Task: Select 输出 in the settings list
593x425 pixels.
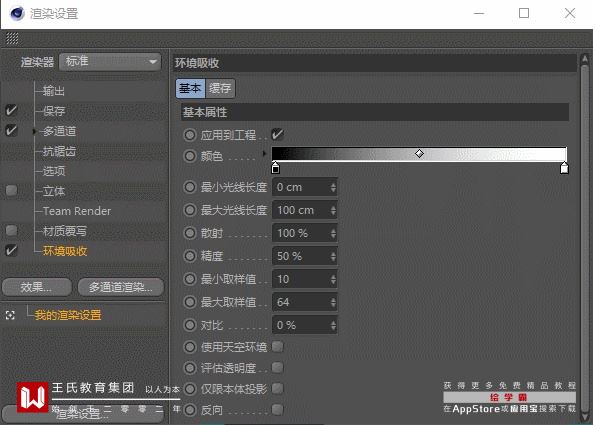Action: 53,91
